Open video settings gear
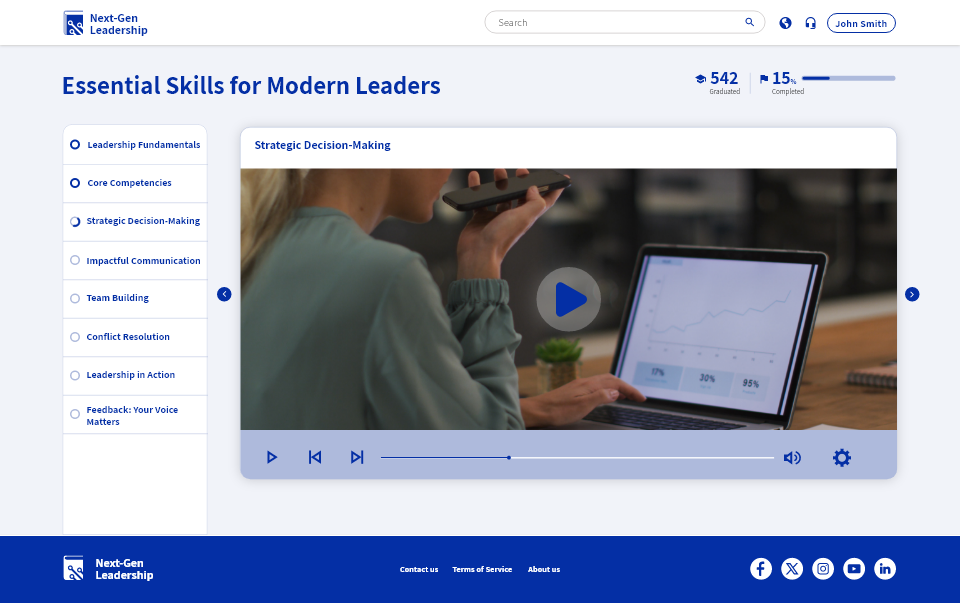This screenshot has width=960, height=603. point(842,457)
